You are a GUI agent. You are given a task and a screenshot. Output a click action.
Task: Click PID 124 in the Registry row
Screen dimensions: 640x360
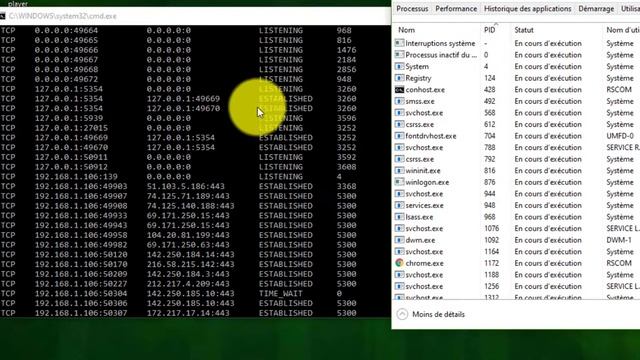489,78
